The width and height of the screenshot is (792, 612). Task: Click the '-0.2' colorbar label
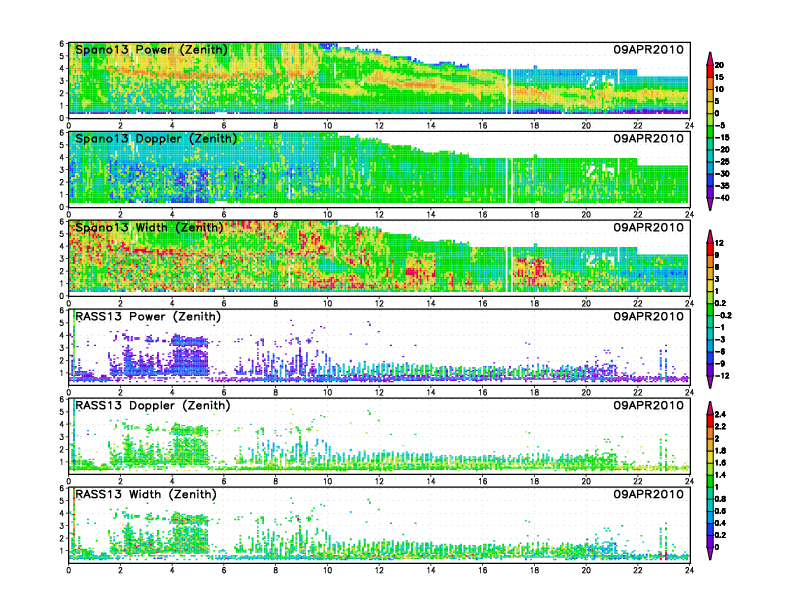(x=723, y=315)
